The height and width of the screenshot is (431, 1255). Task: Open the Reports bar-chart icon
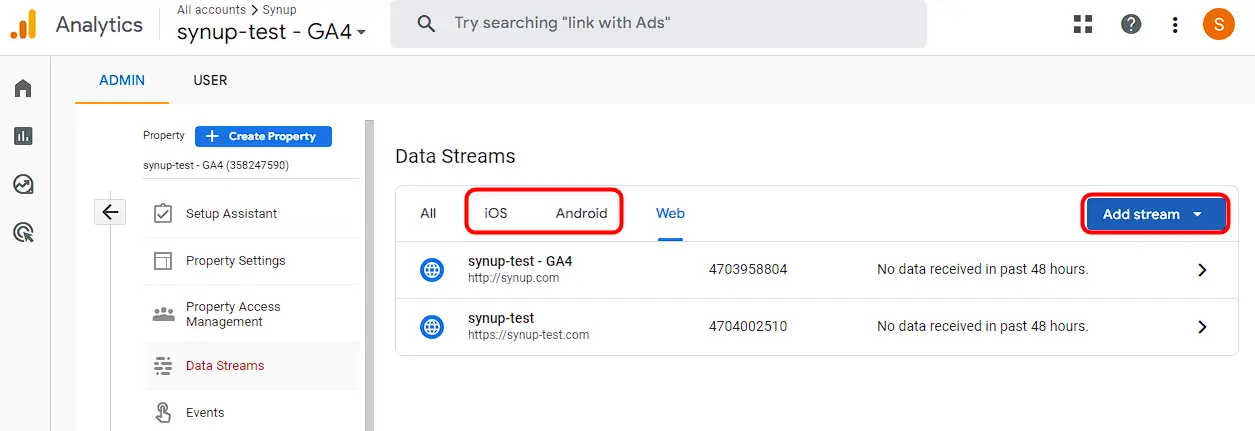pos(23,136)
